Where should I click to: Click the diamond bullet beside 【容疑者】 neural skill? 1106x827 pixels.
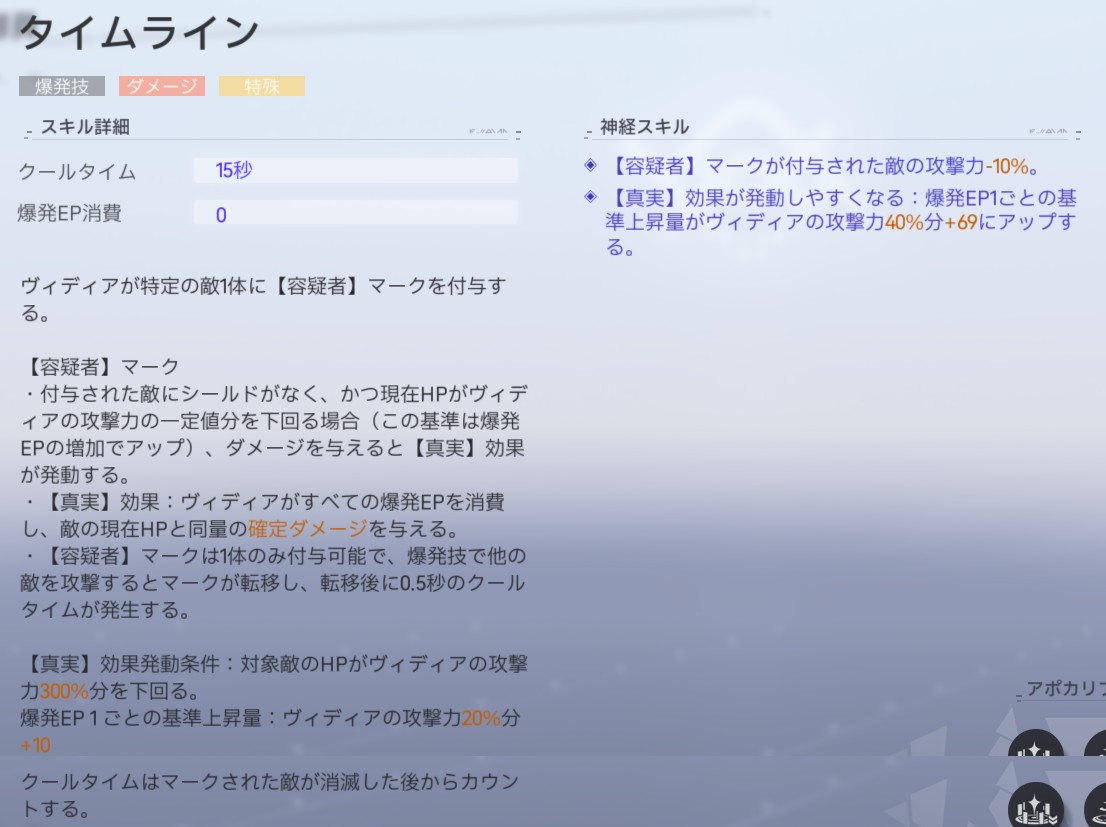point(590,166)
